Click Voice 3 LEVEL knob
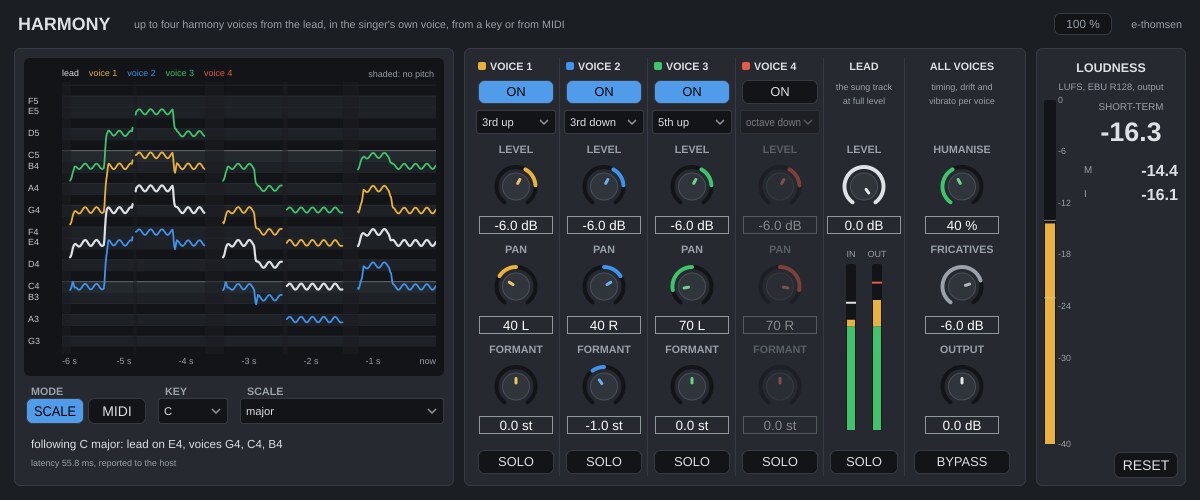This screenshot has width=1200, height=500. point(692,186)
